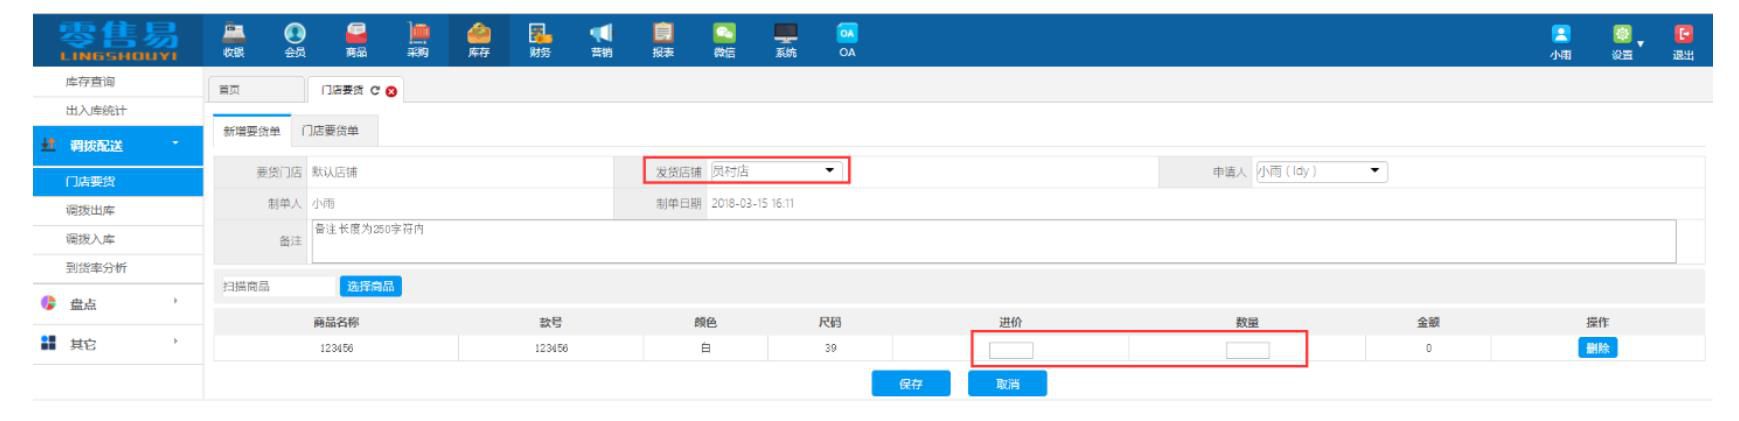Click the 退出 logout icon

point(1683,40)
